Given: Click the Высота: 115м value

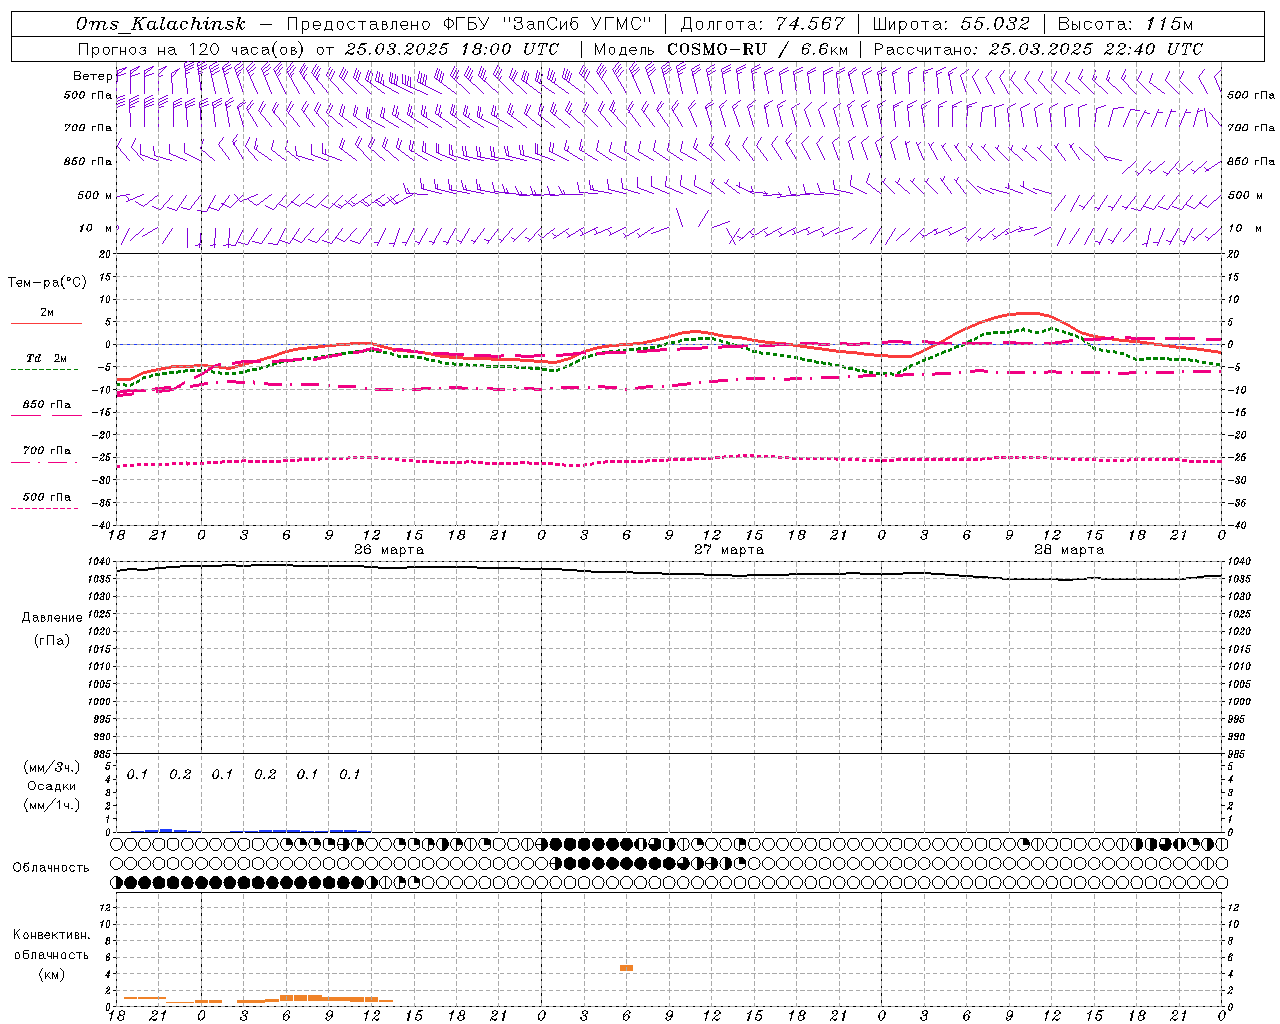Looking at the screenshot, I should (x=1125, y=24).
